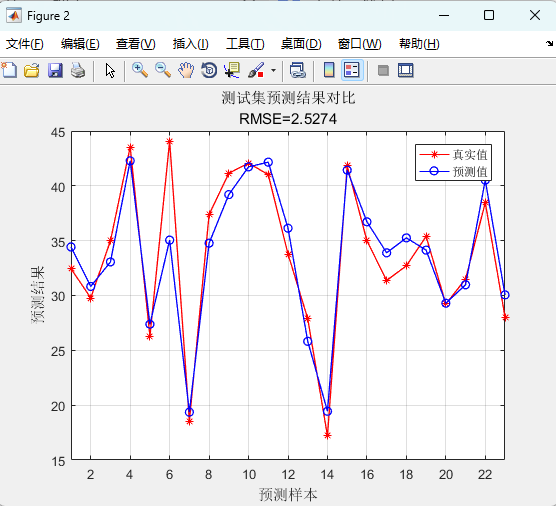The width and height of the screenshot is (556, 506).
Task: Select the 真实值 legend entry
Action: (x=454, y=154)
